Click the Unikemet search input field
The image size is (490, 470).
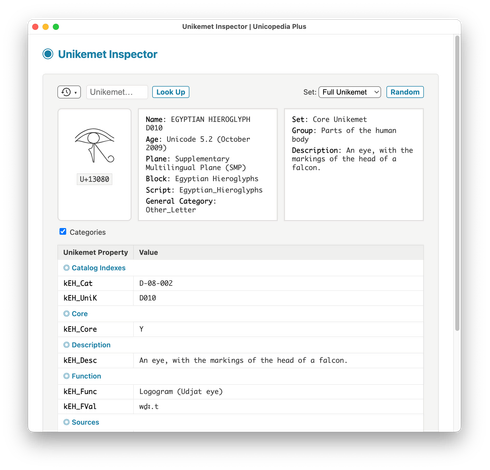pyautogui.click(x=117, y=92)
